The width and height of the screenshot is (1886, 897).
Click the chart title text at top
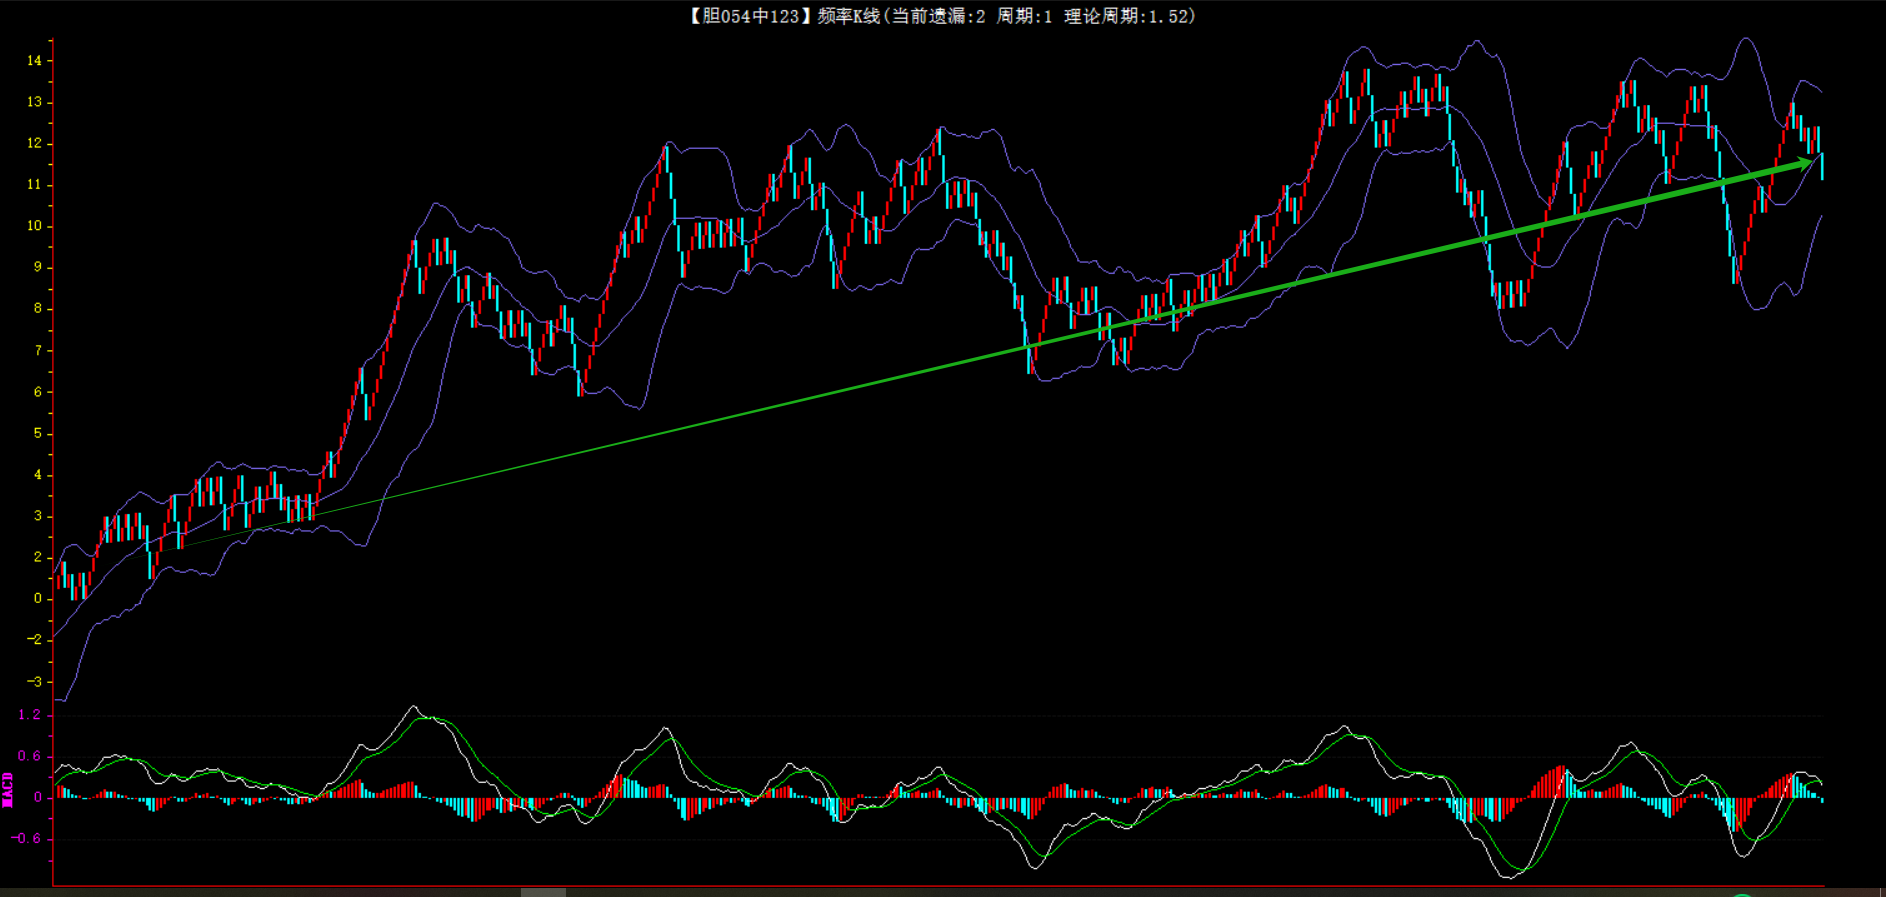(940, 16)
